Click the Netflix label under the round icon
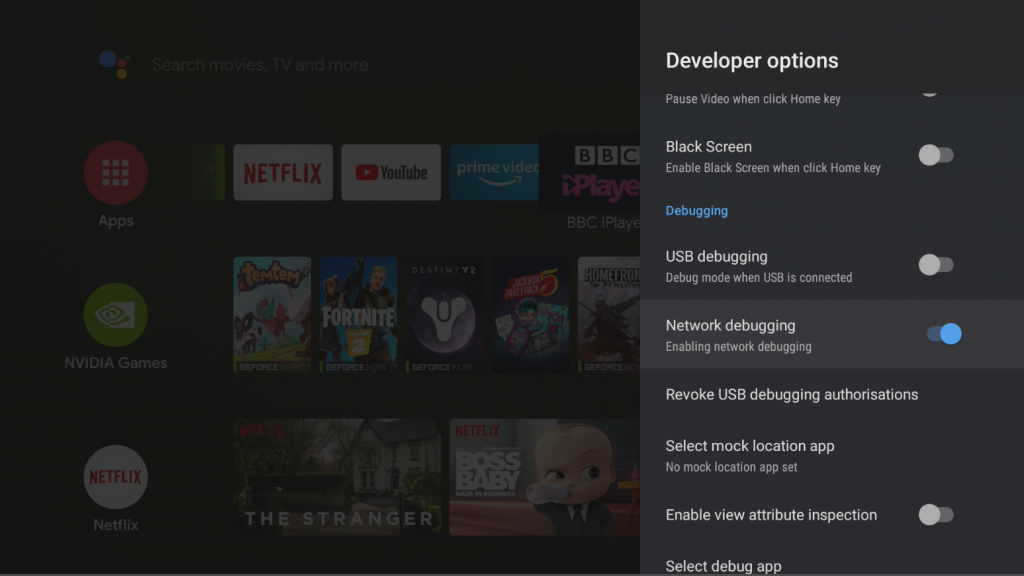Screen dimensions: 1024x576 [116, 525]
